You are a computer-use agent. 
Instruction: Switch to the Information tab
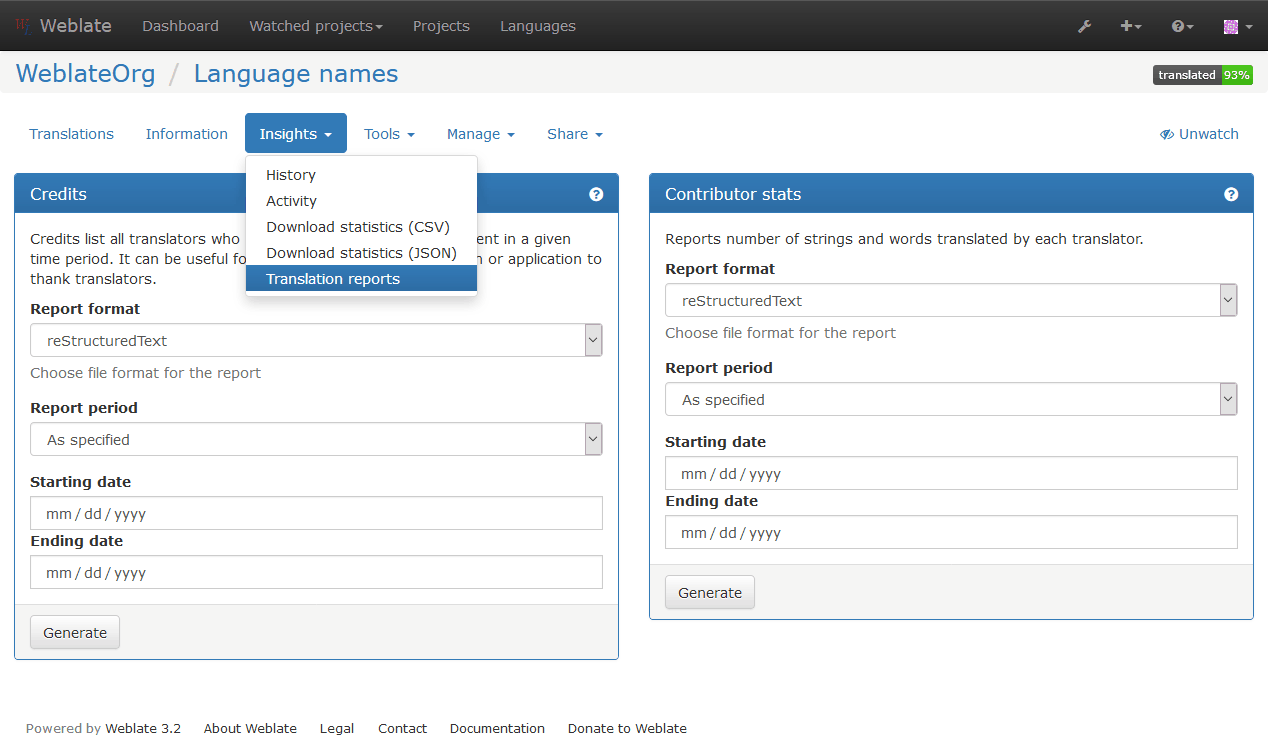tap(187, 134)
